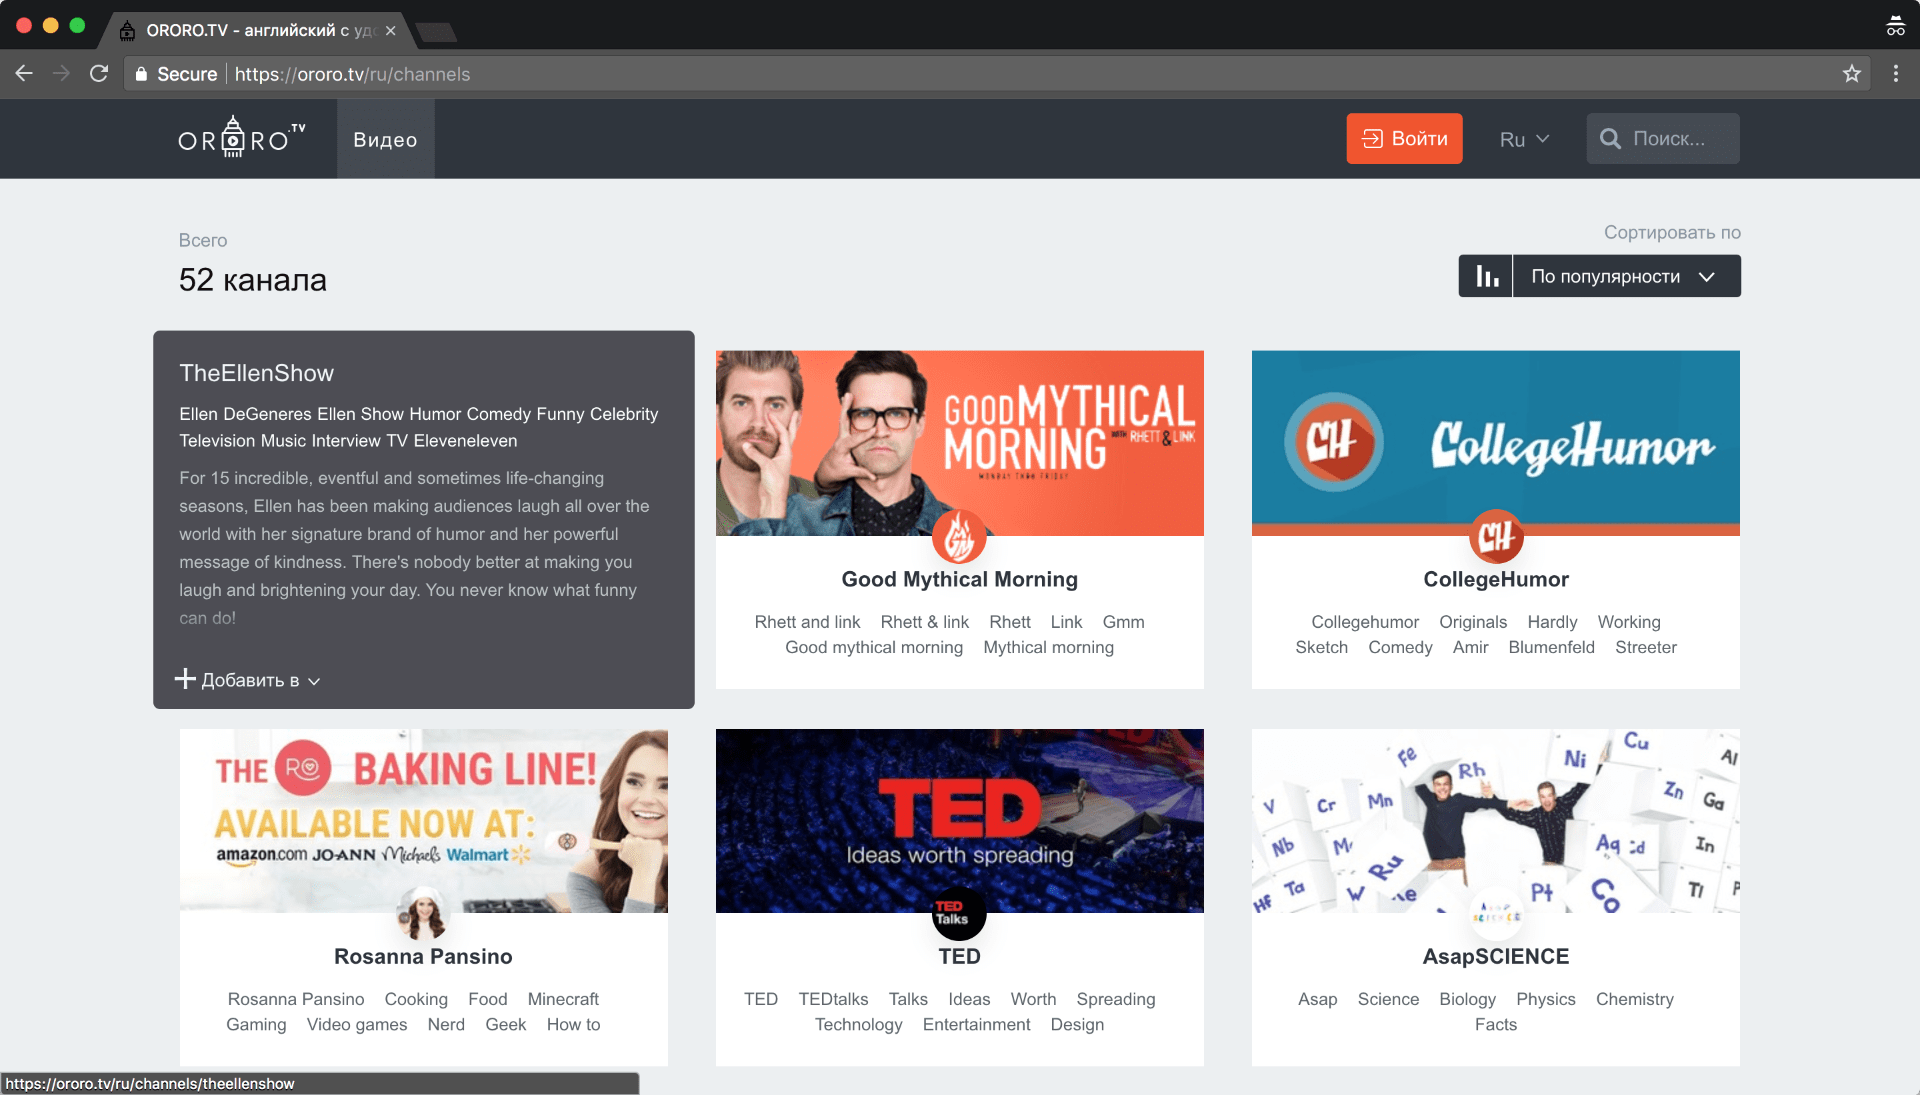The height and width of the screenshot is (1095, 1920).
Task: Open the По популярности sort dropdown
Action: click(x=1626, y=276)
